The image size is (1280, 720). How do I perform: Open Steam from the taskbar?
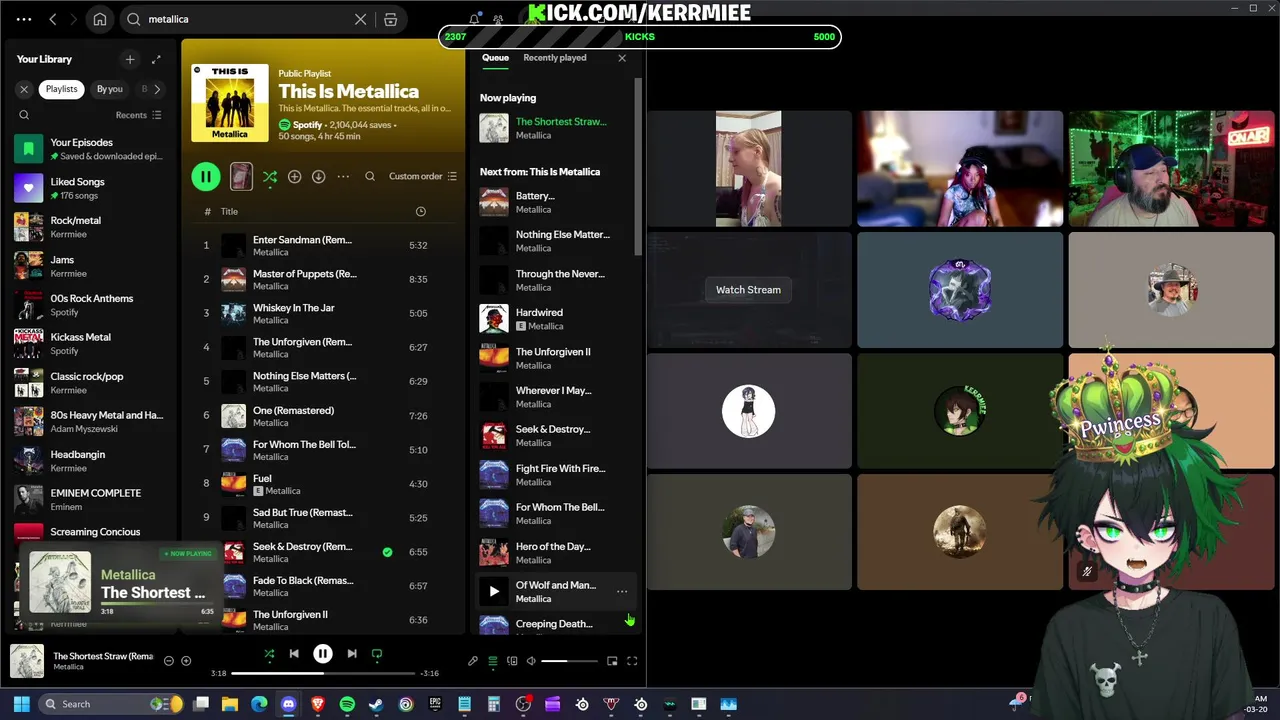376,704
